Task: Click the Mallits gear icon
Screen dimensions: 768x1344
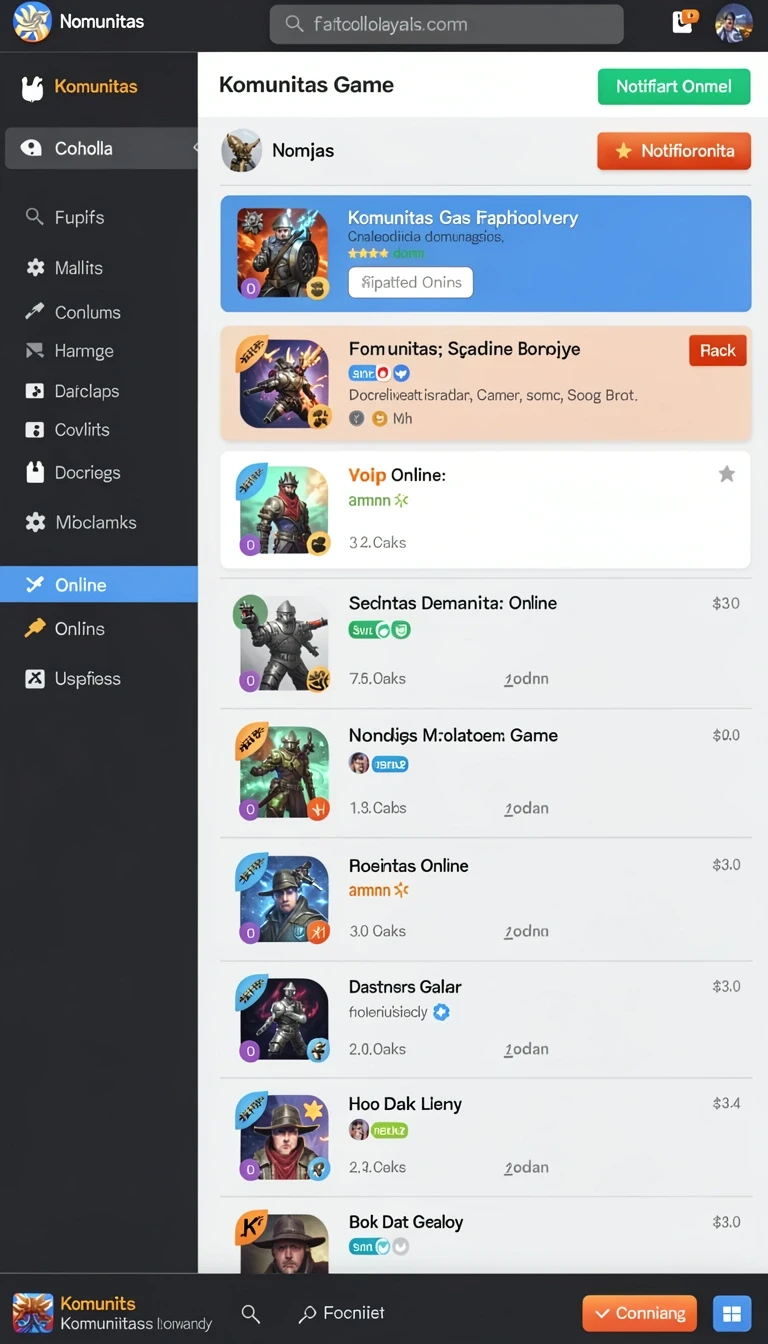Action: [35, 267]
